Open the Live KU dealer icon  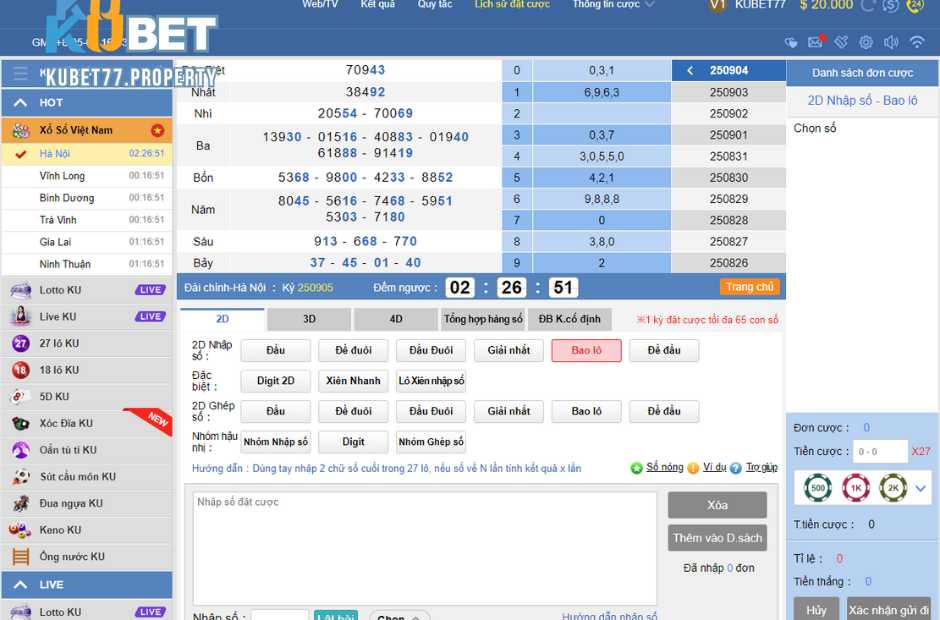[x=20, y=317]
